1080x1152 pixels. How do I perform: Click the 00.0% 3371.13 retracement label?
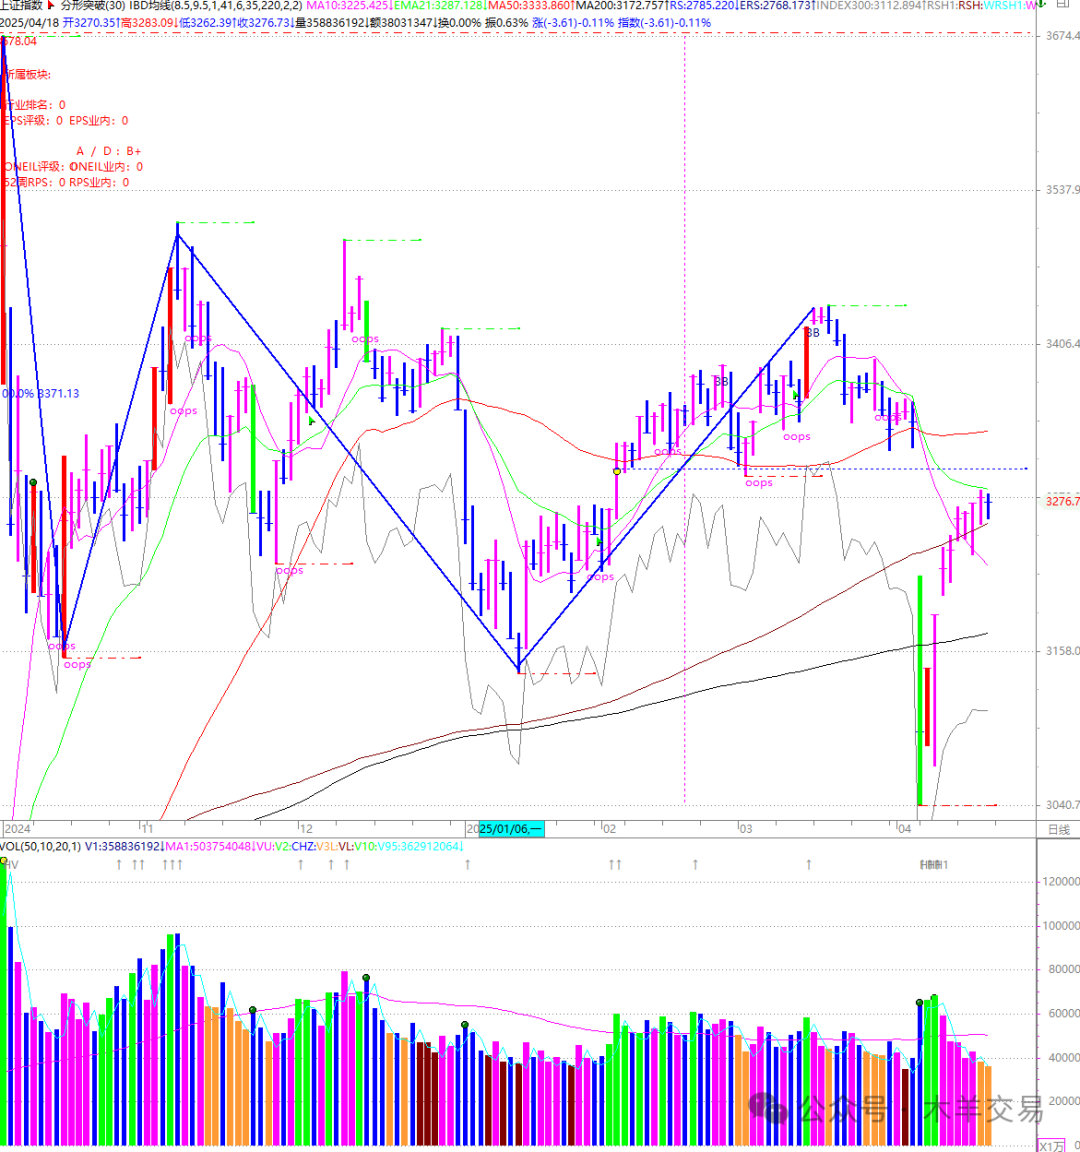[40, 394]
